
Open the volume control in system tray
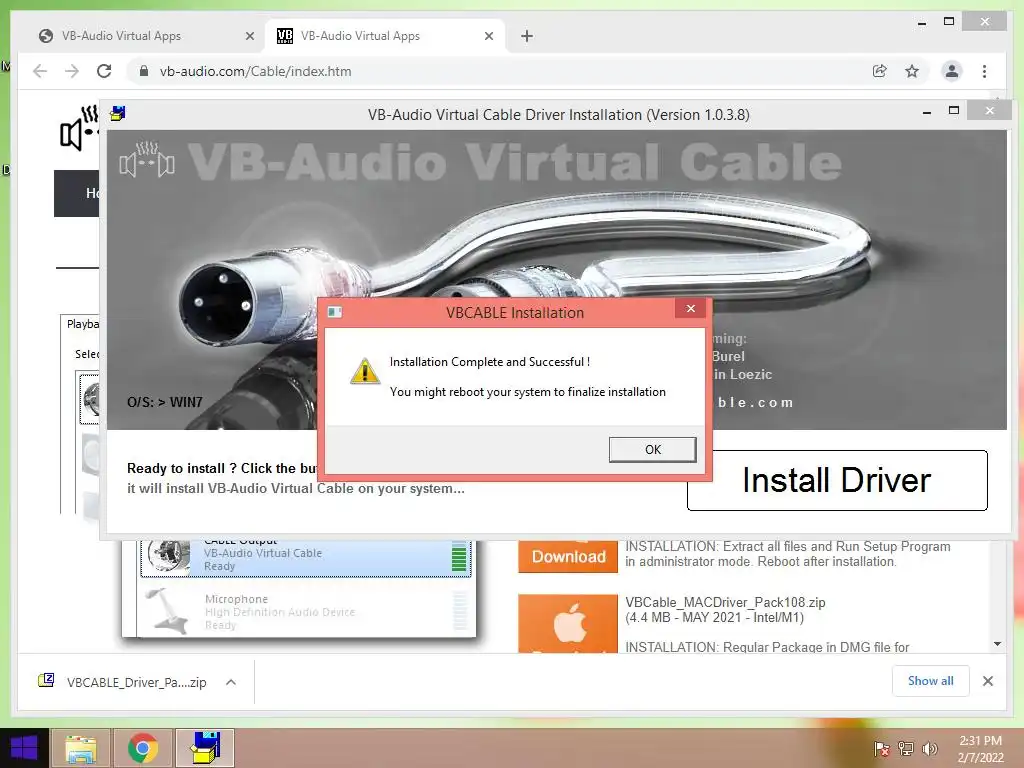click(x=929, y=749)
